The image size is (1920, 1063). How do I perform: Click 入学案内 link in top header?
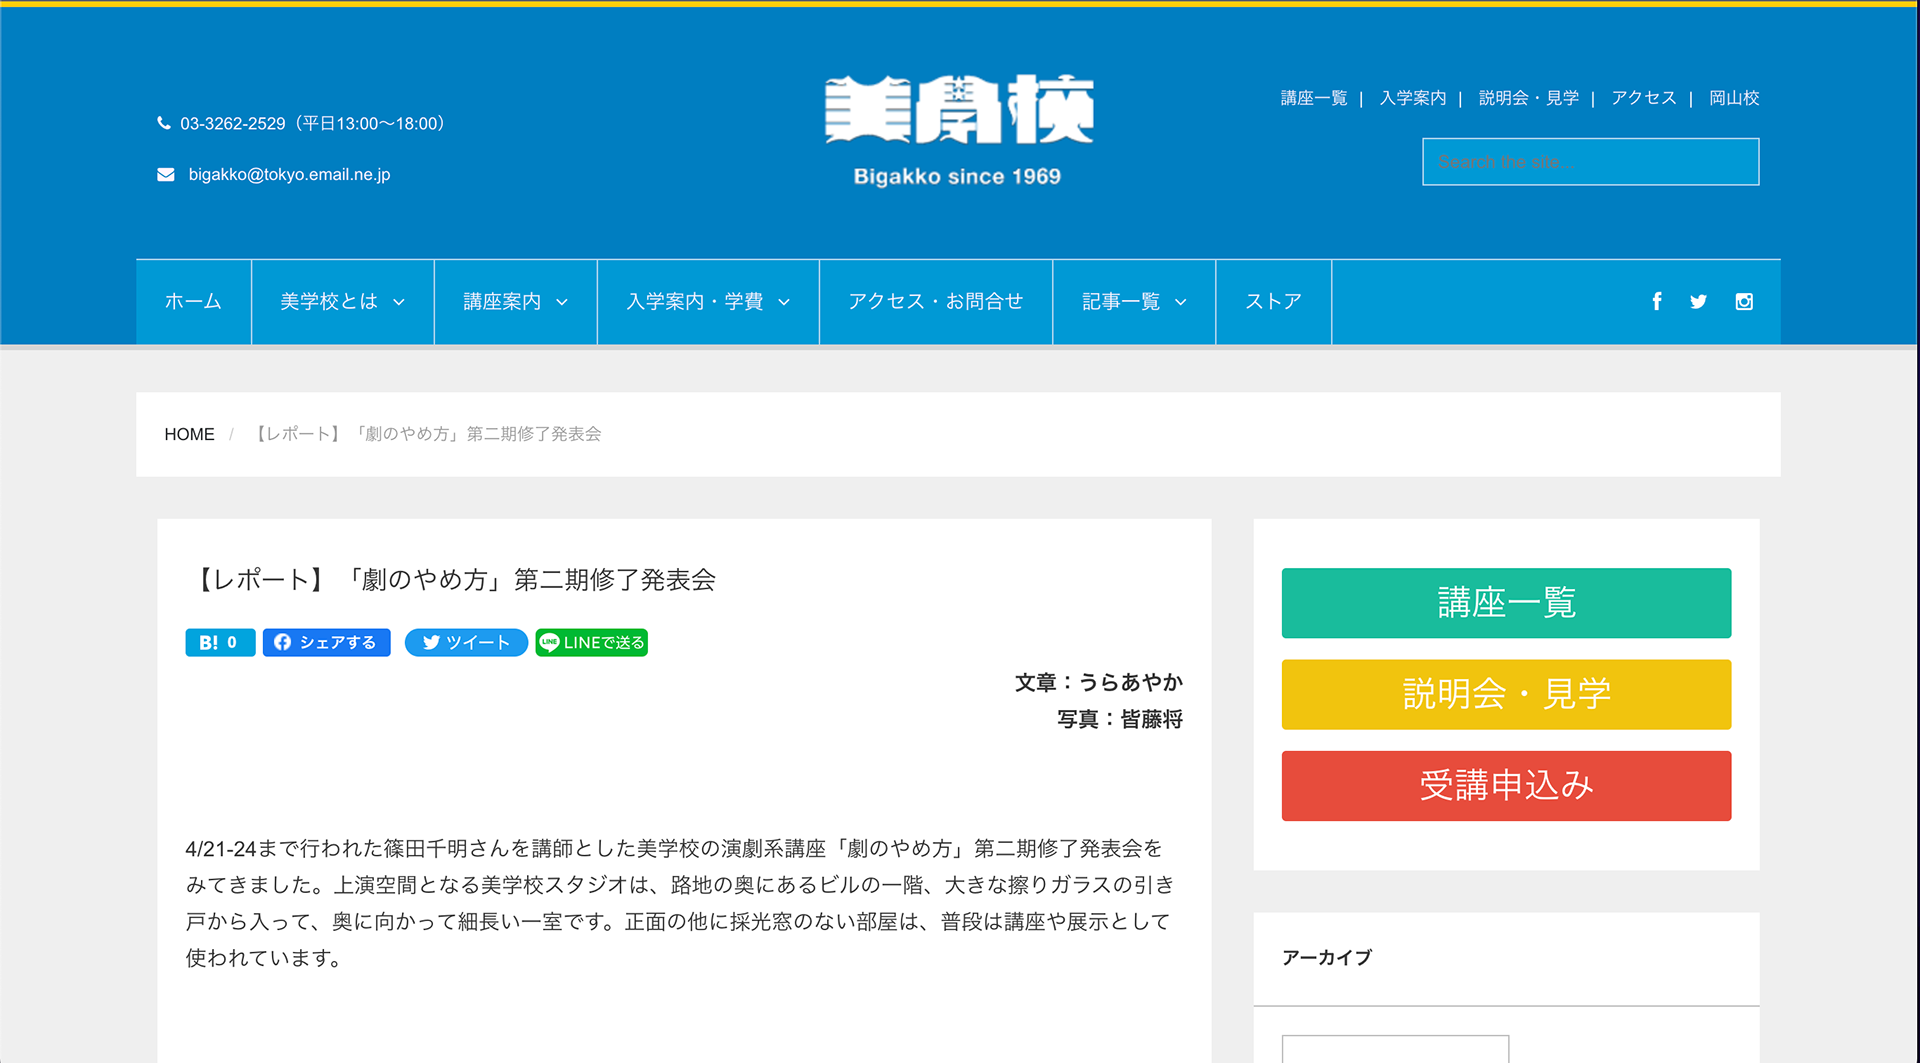1413,98
